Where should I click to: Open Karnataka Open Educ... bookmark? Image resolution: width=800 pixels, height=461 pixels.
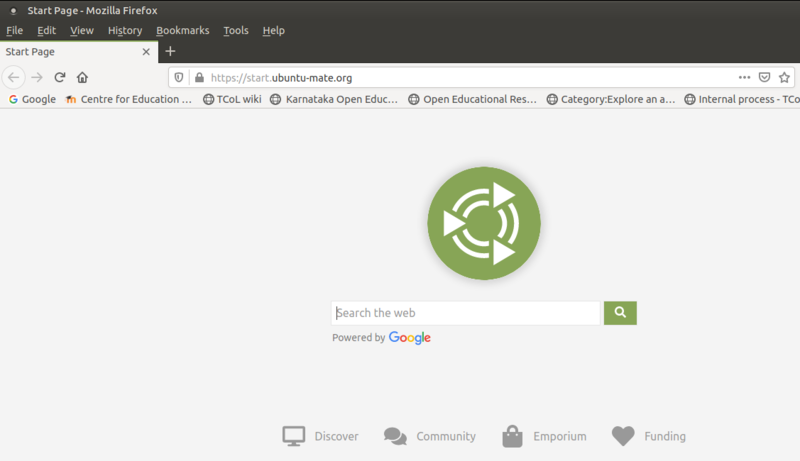334,99
